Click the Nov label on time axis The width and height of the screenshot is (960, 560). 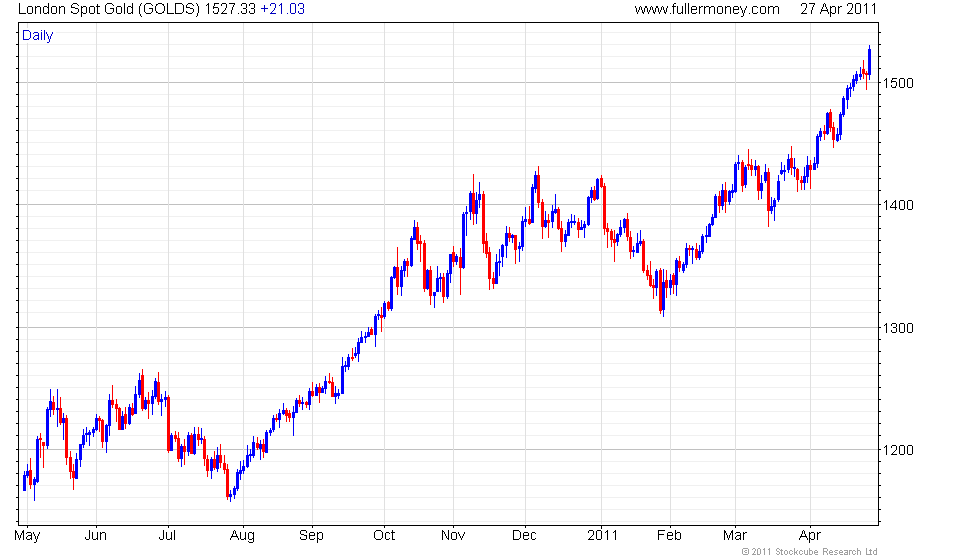pyautogui.click(x=453, y=536)
